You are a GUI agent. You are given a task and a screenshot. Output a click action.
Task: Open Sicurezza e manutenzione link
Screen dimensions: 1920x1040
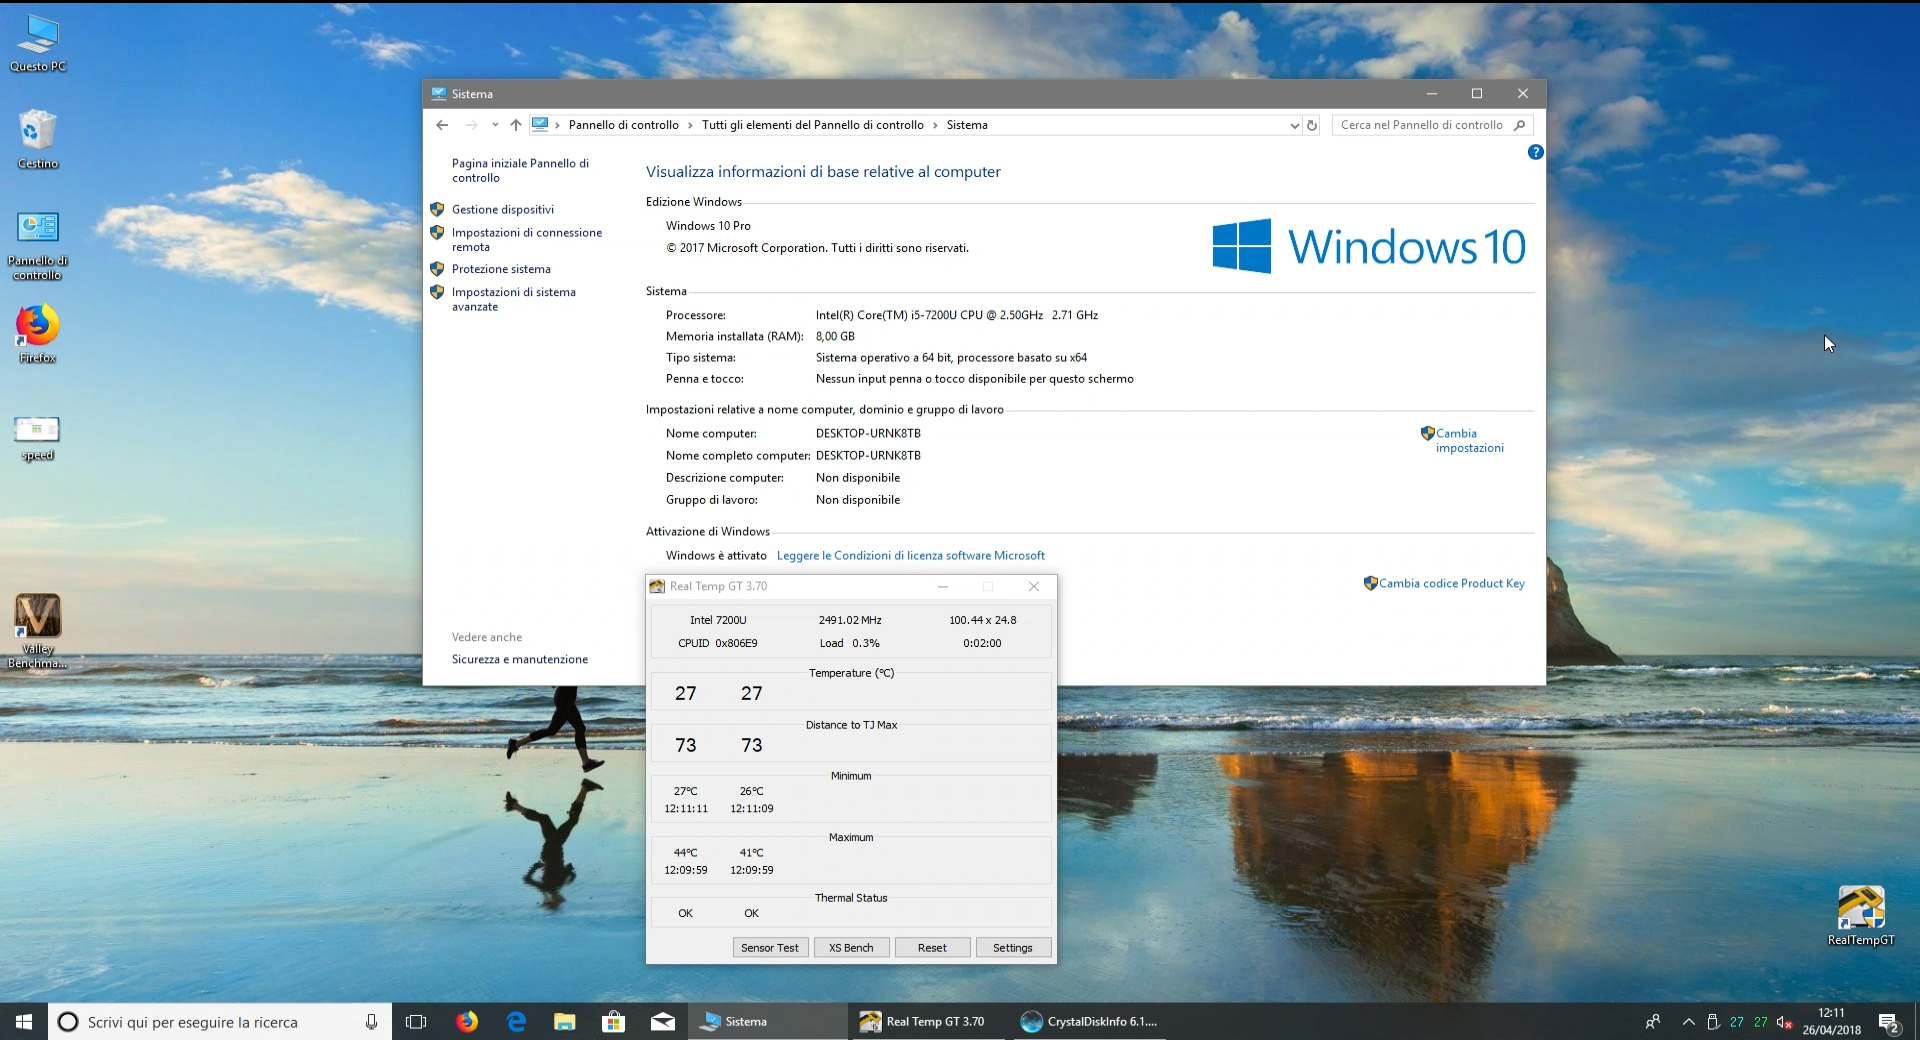pos(519,659)
